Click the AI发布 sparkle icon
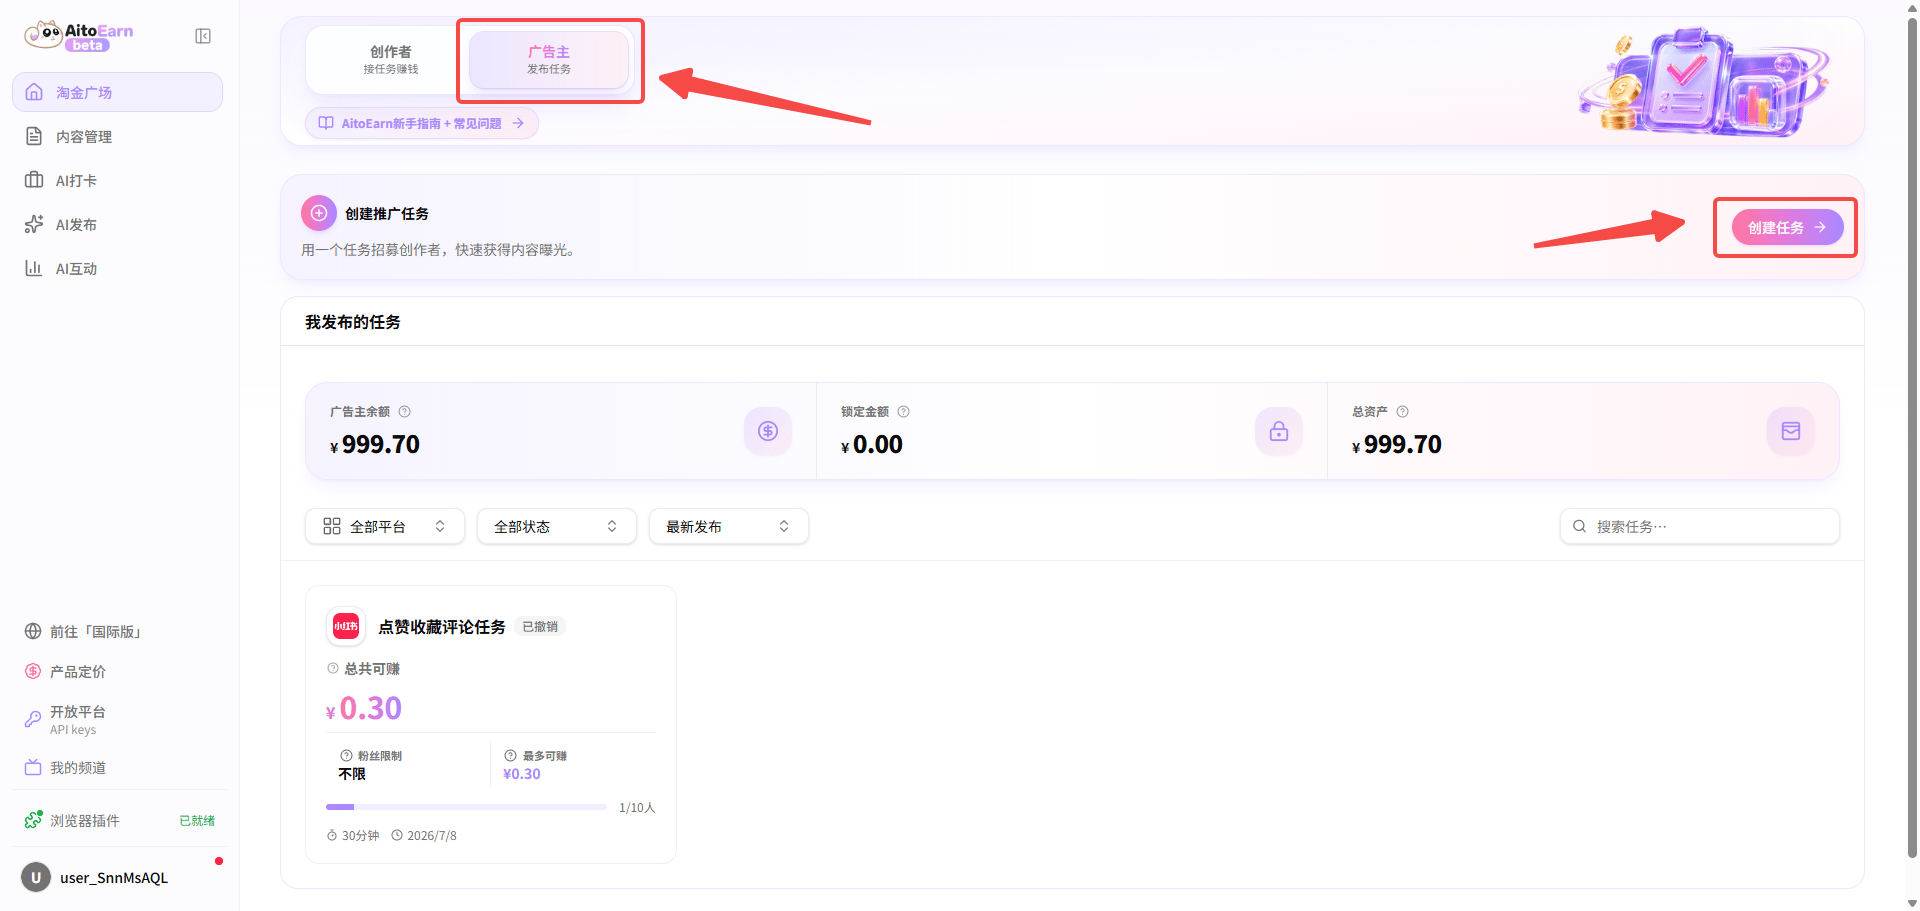Image resolution: width=1920 pixels, height=911 pixels. [34, 224]
